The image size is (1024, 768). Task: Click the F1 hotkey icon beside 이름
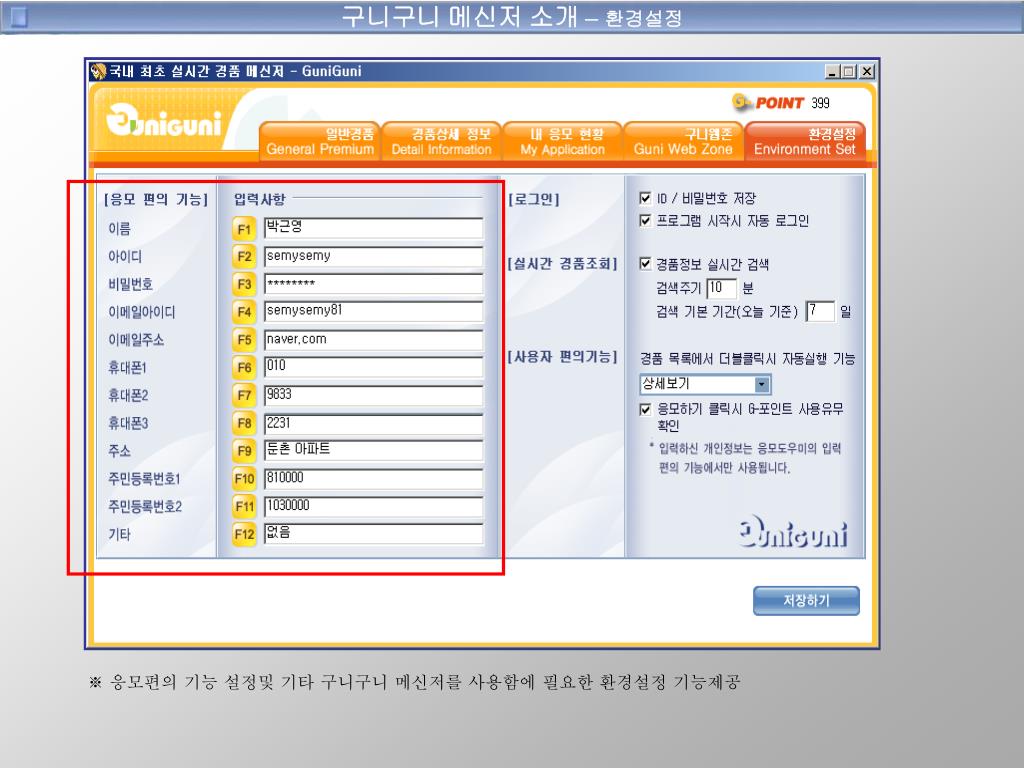[x=244, y=229]
